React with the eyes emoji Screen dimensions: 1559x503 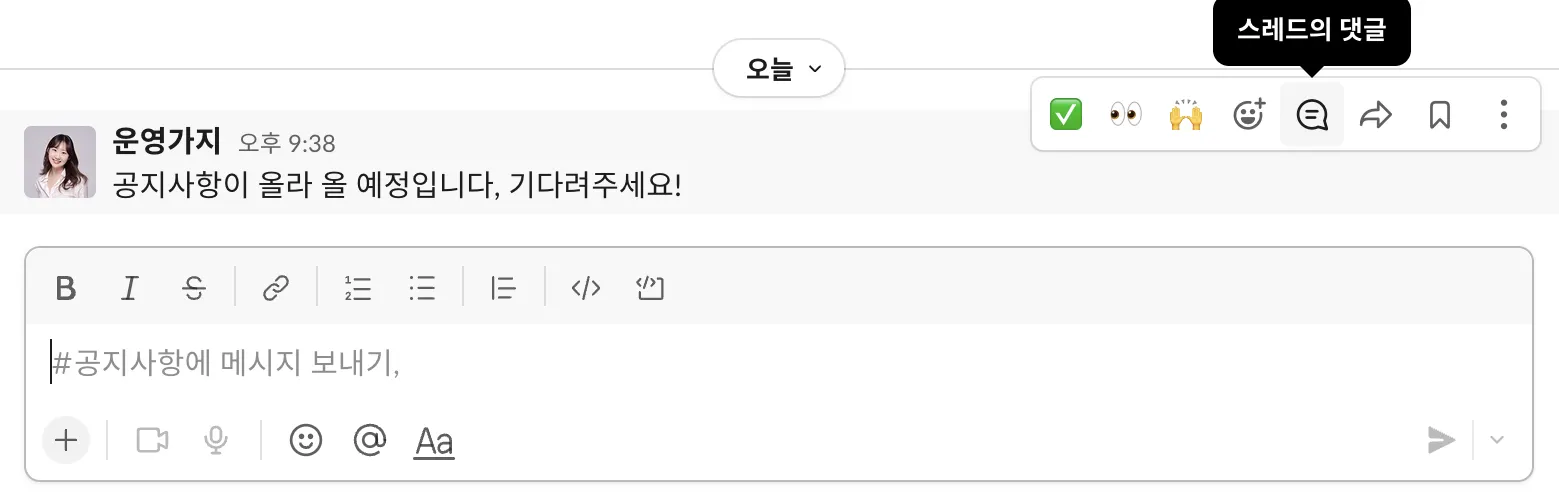(1126, 115)
